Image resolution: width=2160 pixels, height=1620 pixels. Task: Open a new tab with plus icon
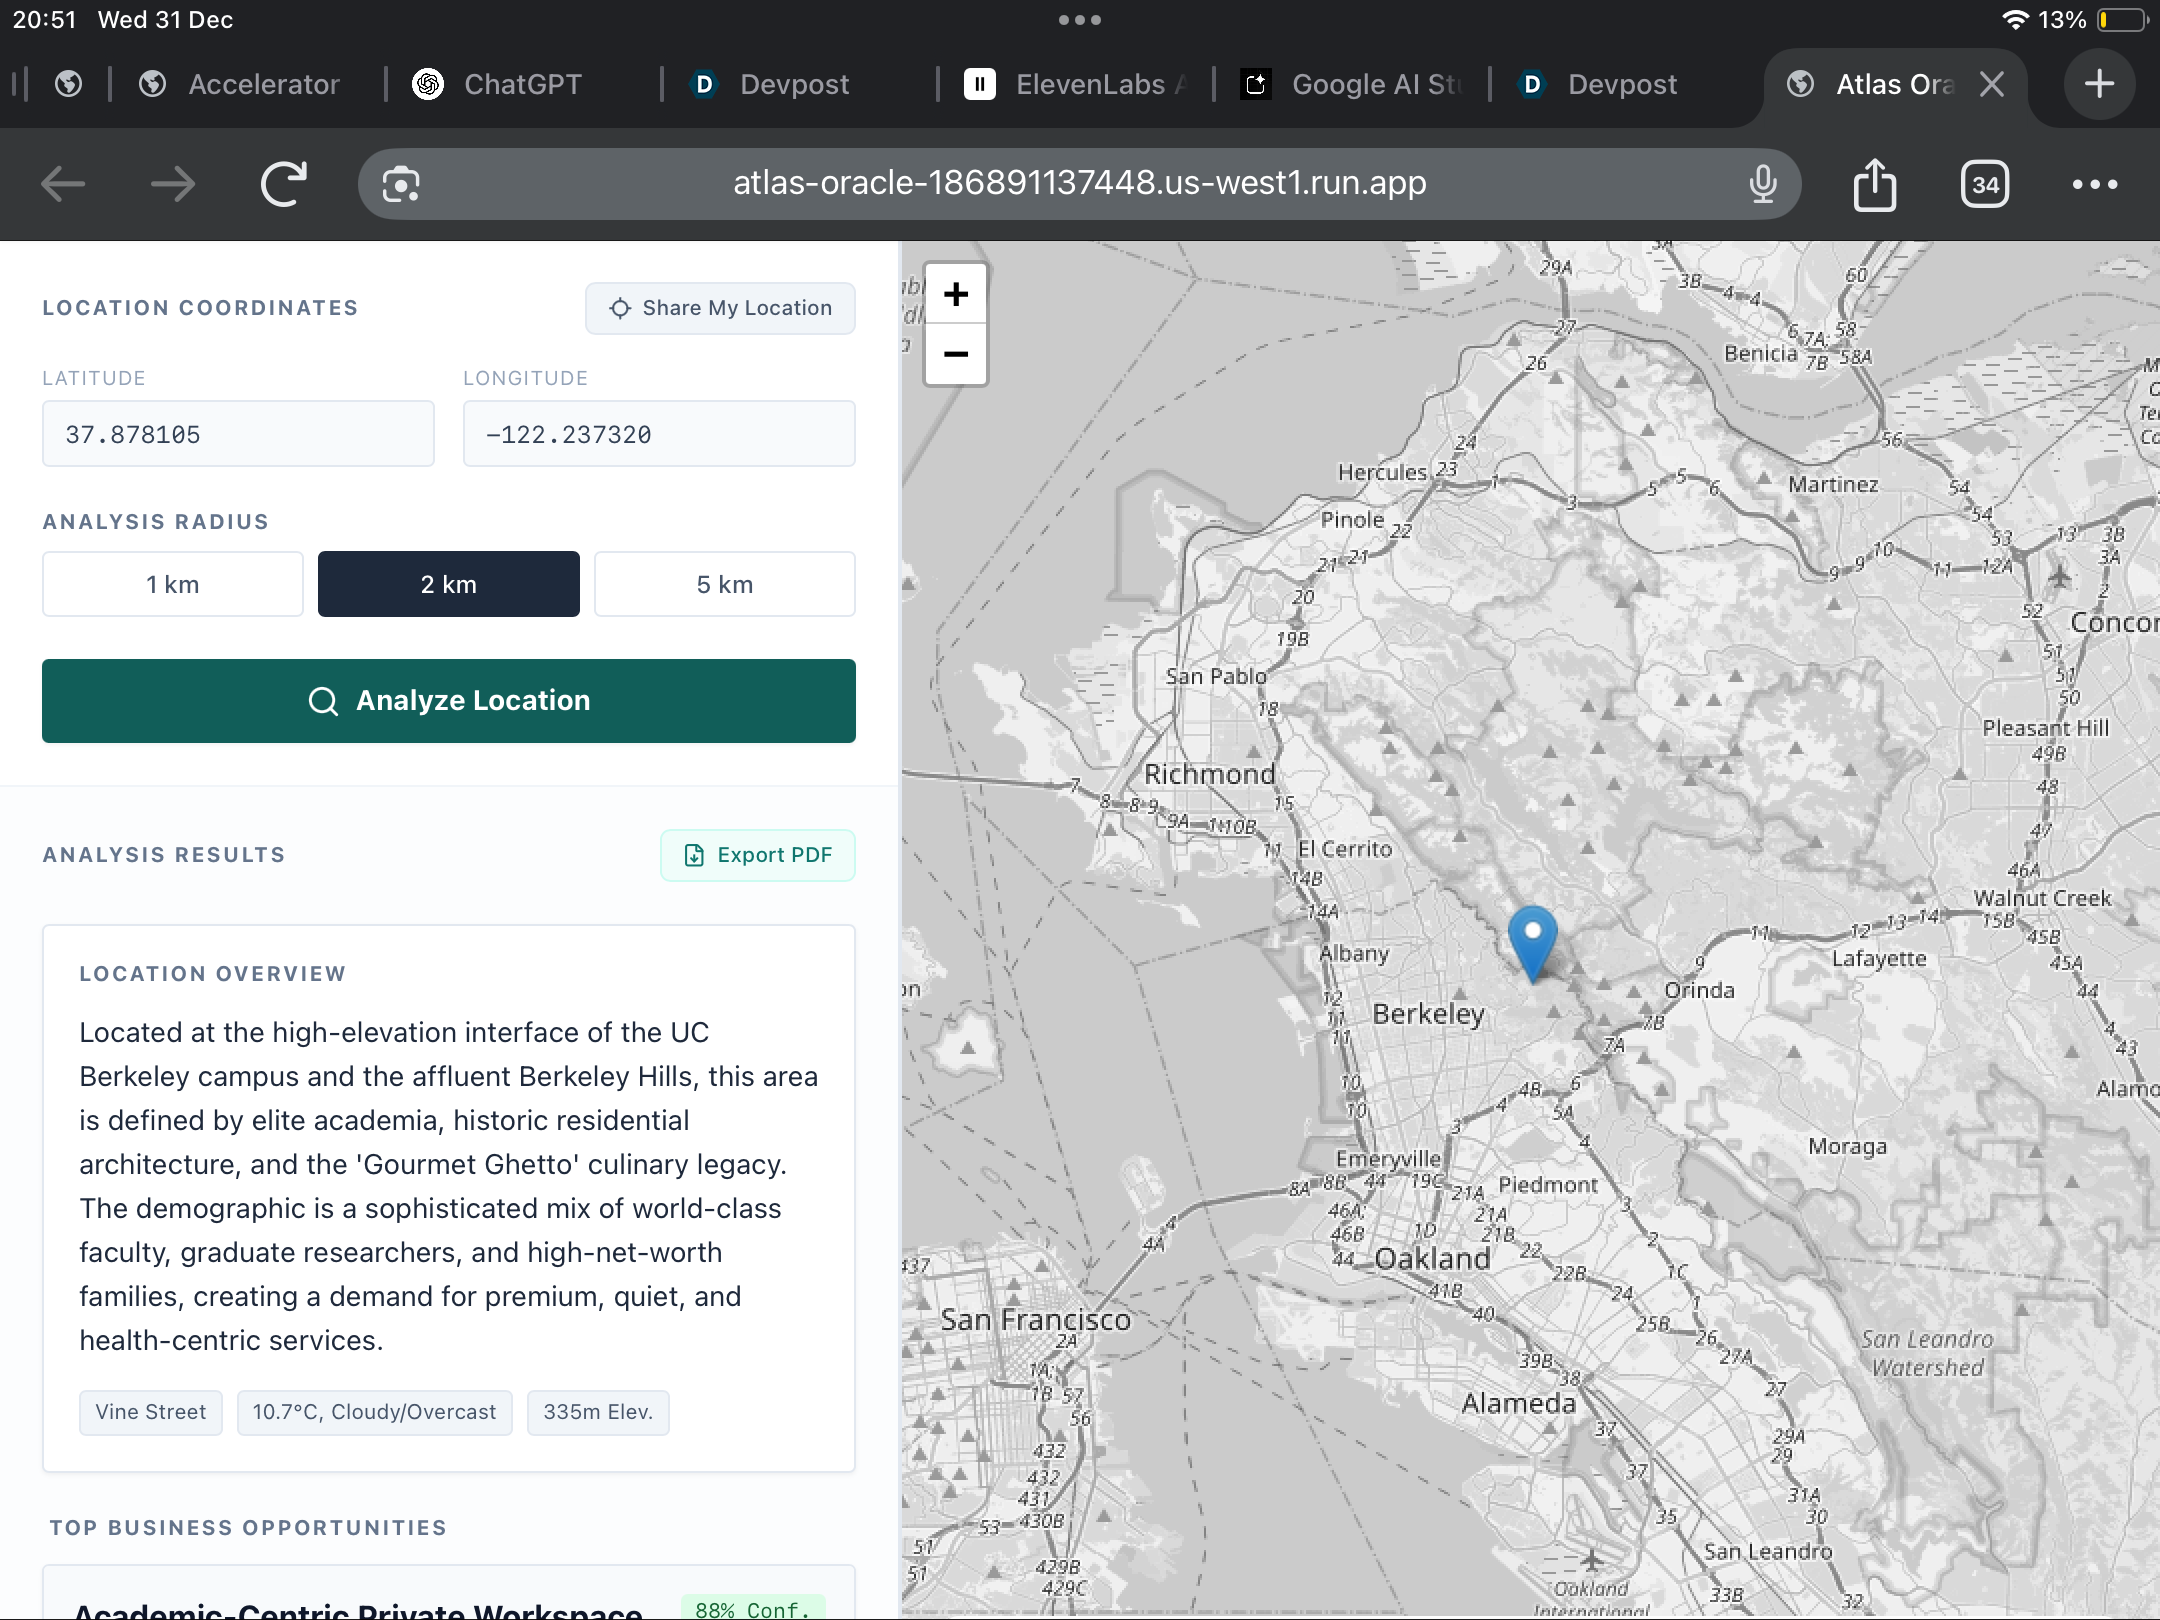[2099, 84]
